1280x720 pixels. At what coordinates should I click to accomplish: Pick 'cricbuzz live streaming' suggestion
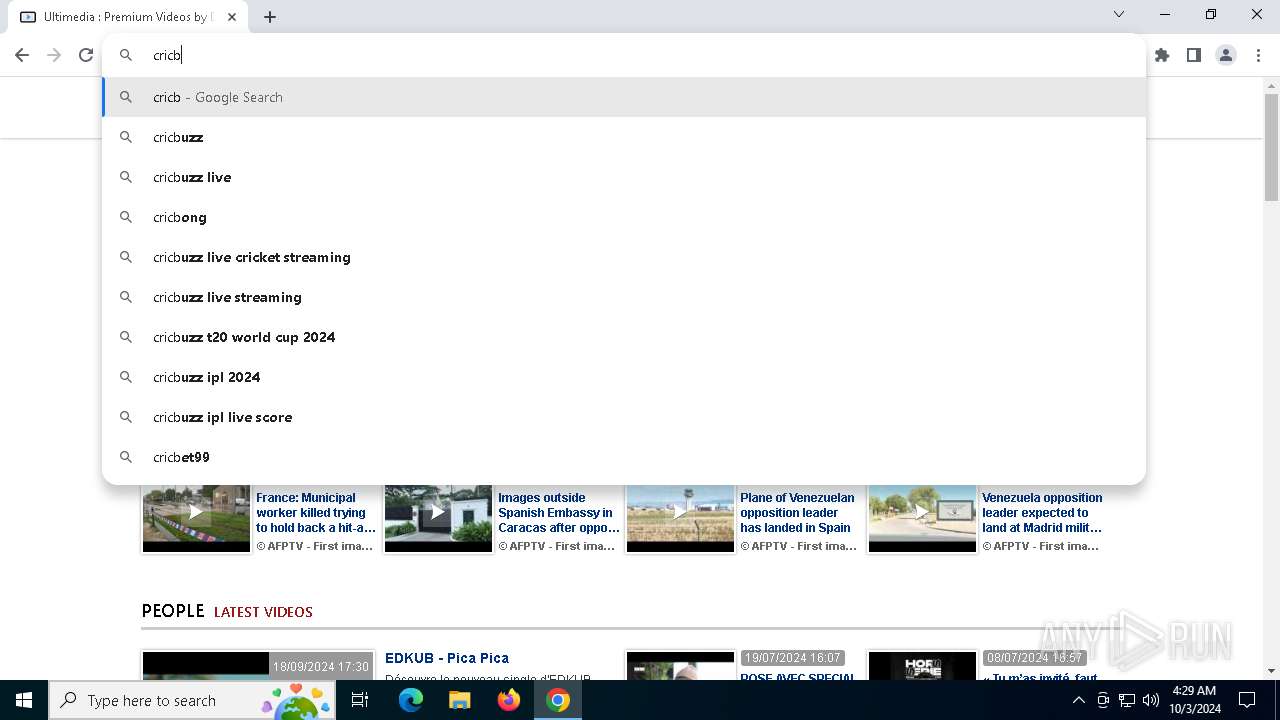[x=624, y=297]
